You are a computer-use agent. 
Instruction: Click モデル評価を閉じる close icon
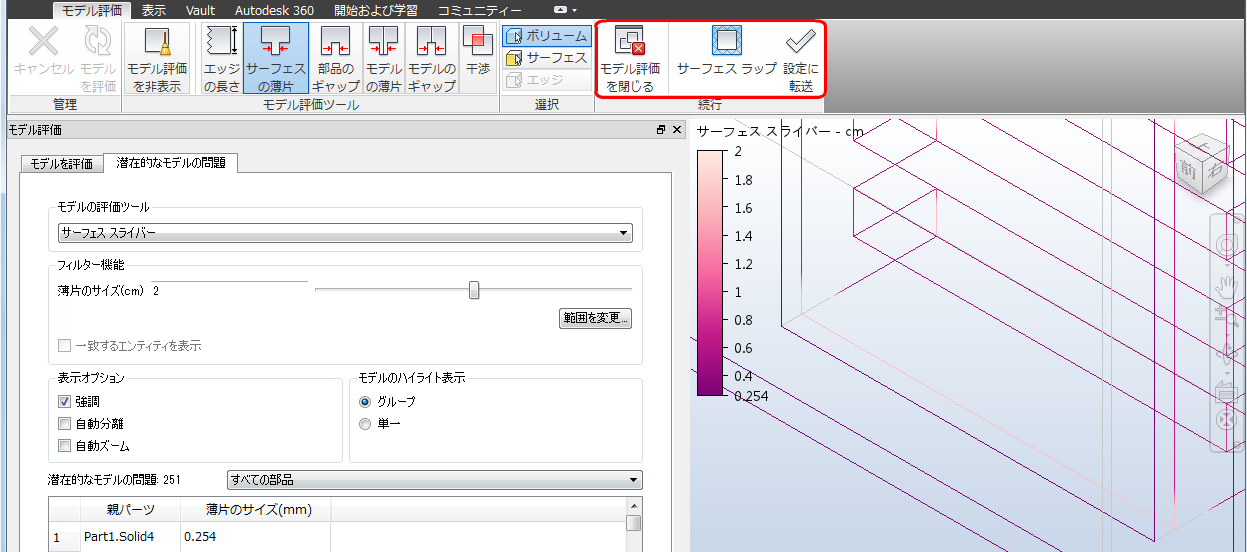coord(629,42)
